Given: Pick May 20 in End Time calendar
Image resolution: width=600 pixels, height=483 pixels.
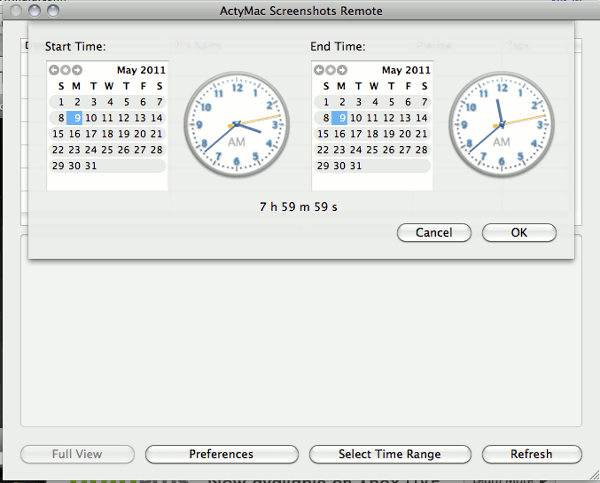Looking at the screenshot, I should 405,134.
